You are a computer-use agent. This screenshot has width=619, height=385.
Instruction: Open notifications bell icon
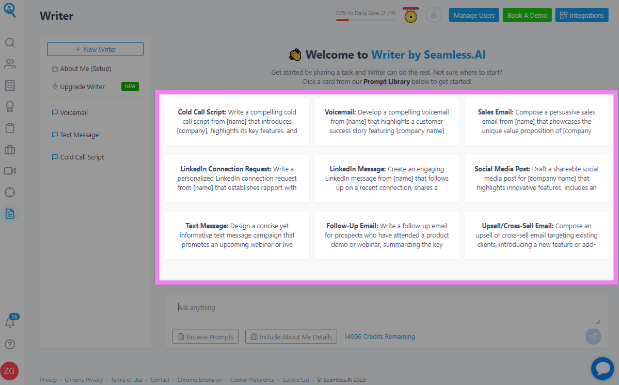click(x=10, y=322)
